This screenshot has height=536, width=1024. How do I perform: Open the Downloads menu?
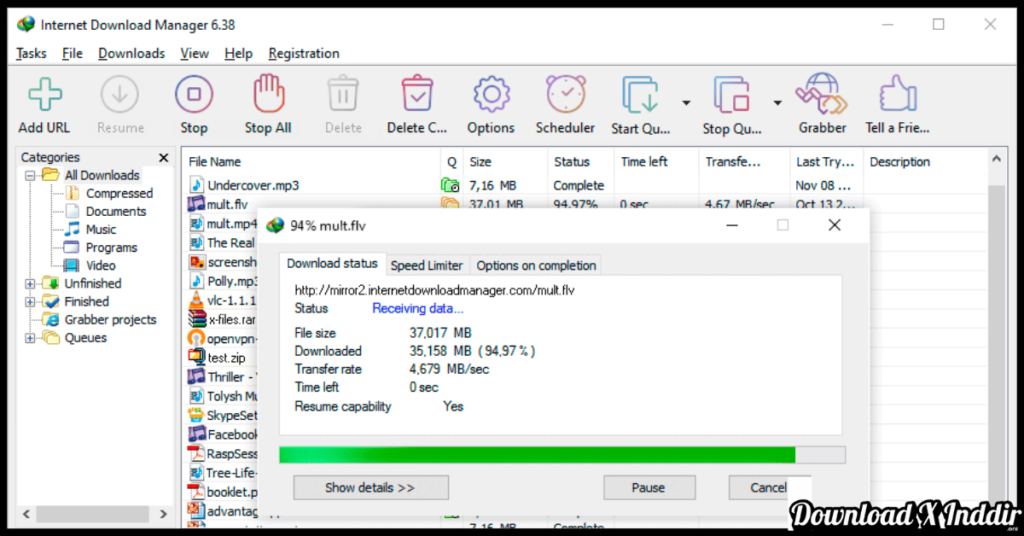131,53
